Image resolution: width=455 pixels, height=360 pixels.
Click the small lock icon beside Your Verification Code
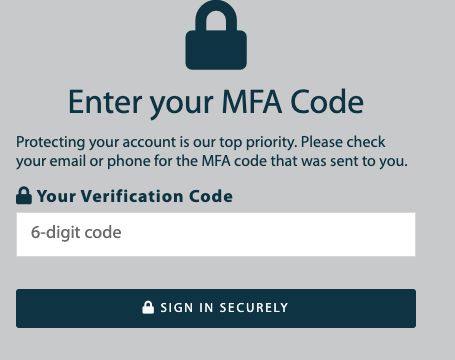click(24, 195)
